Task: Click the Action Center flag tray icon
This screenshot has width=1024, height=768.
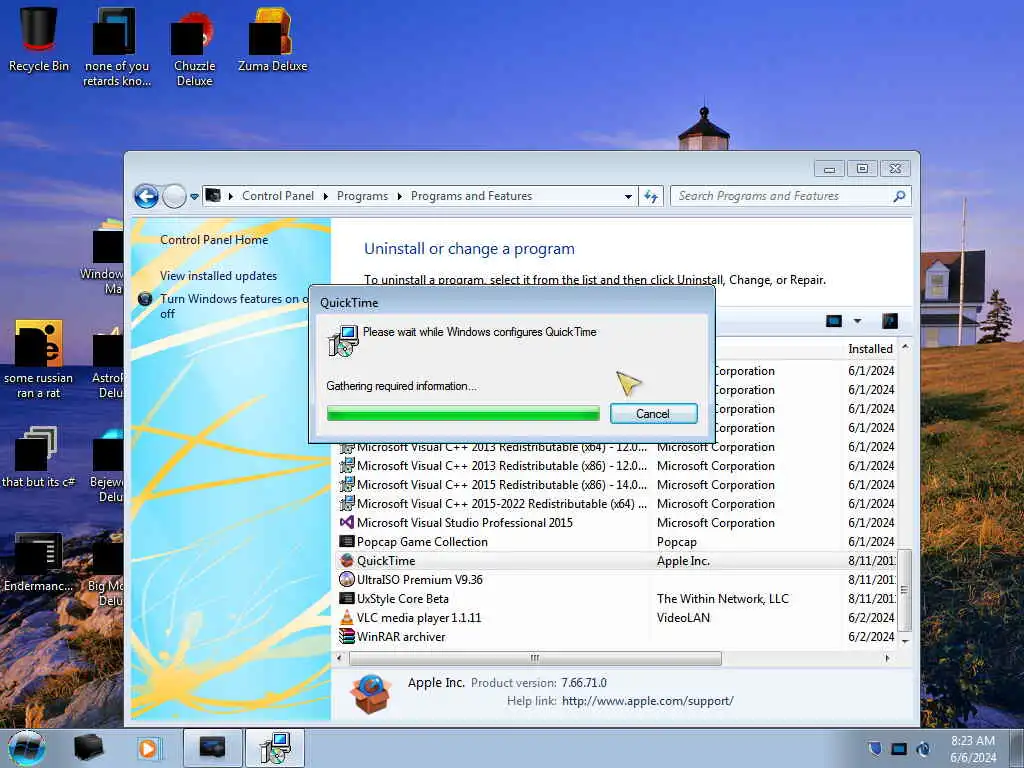Action: coord(874,748)
